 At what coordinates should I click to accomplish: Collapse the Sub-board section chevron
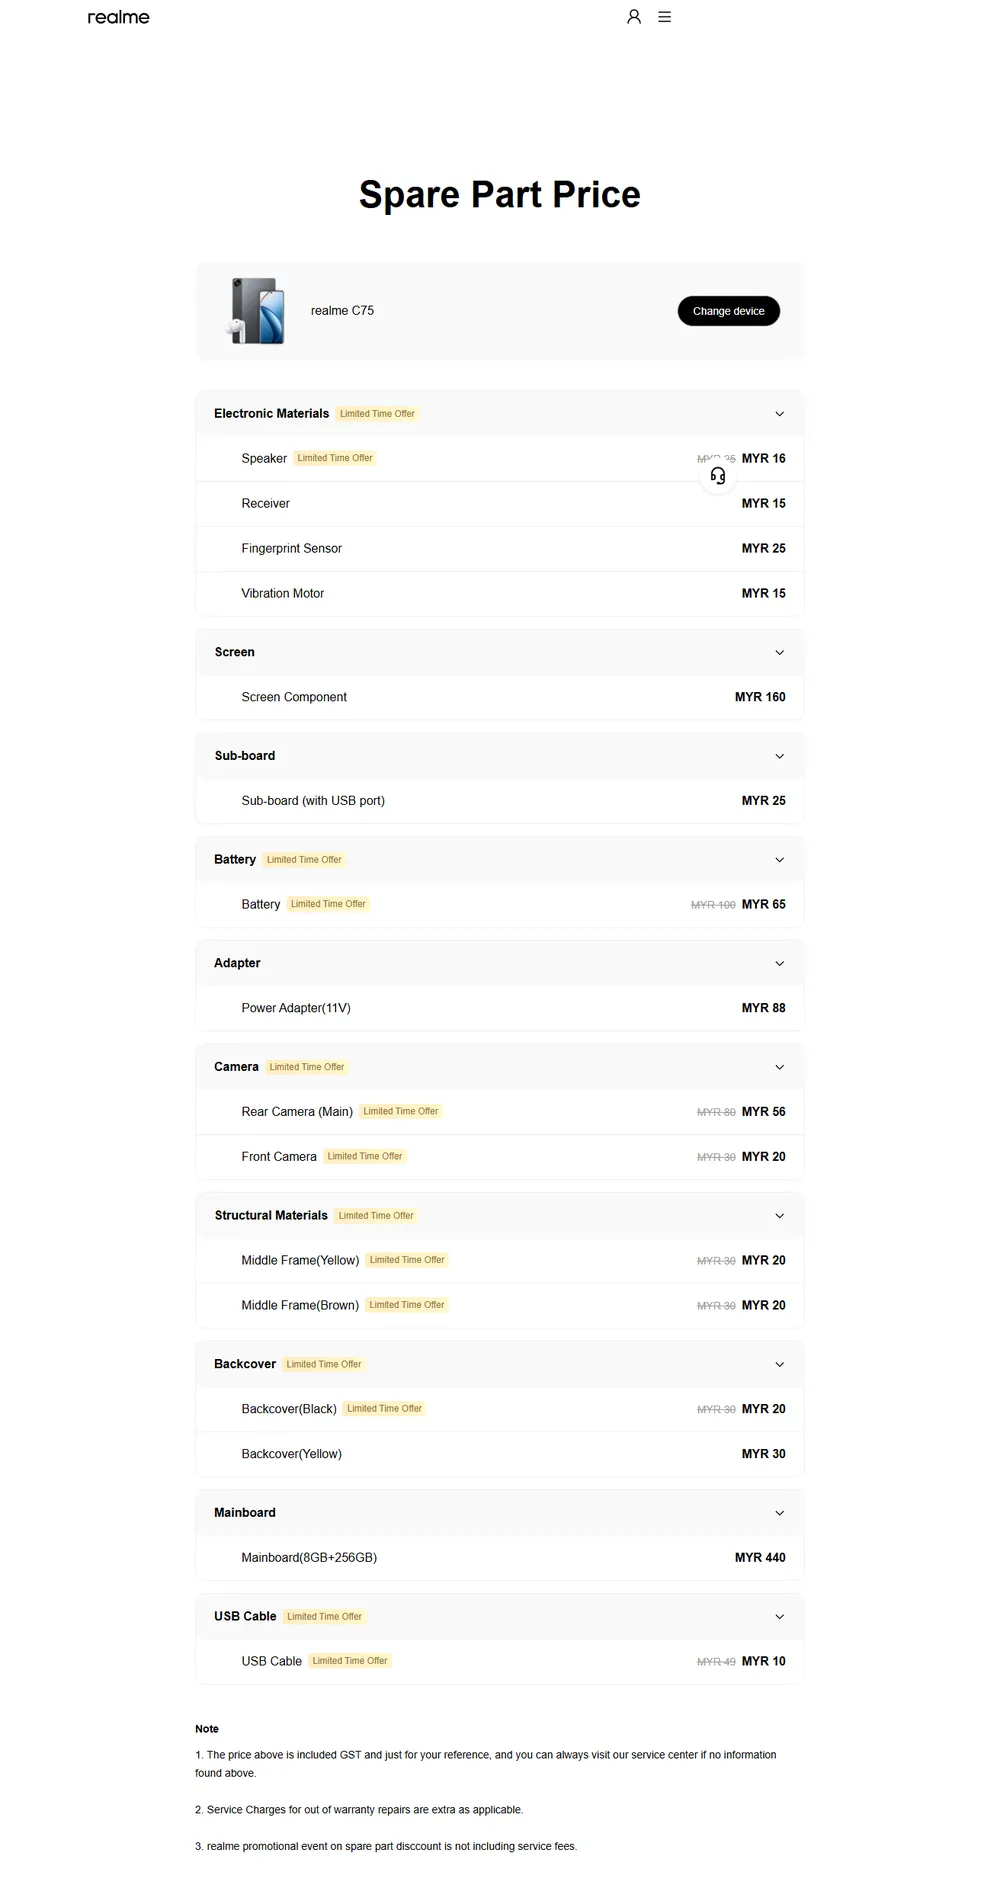780,756
